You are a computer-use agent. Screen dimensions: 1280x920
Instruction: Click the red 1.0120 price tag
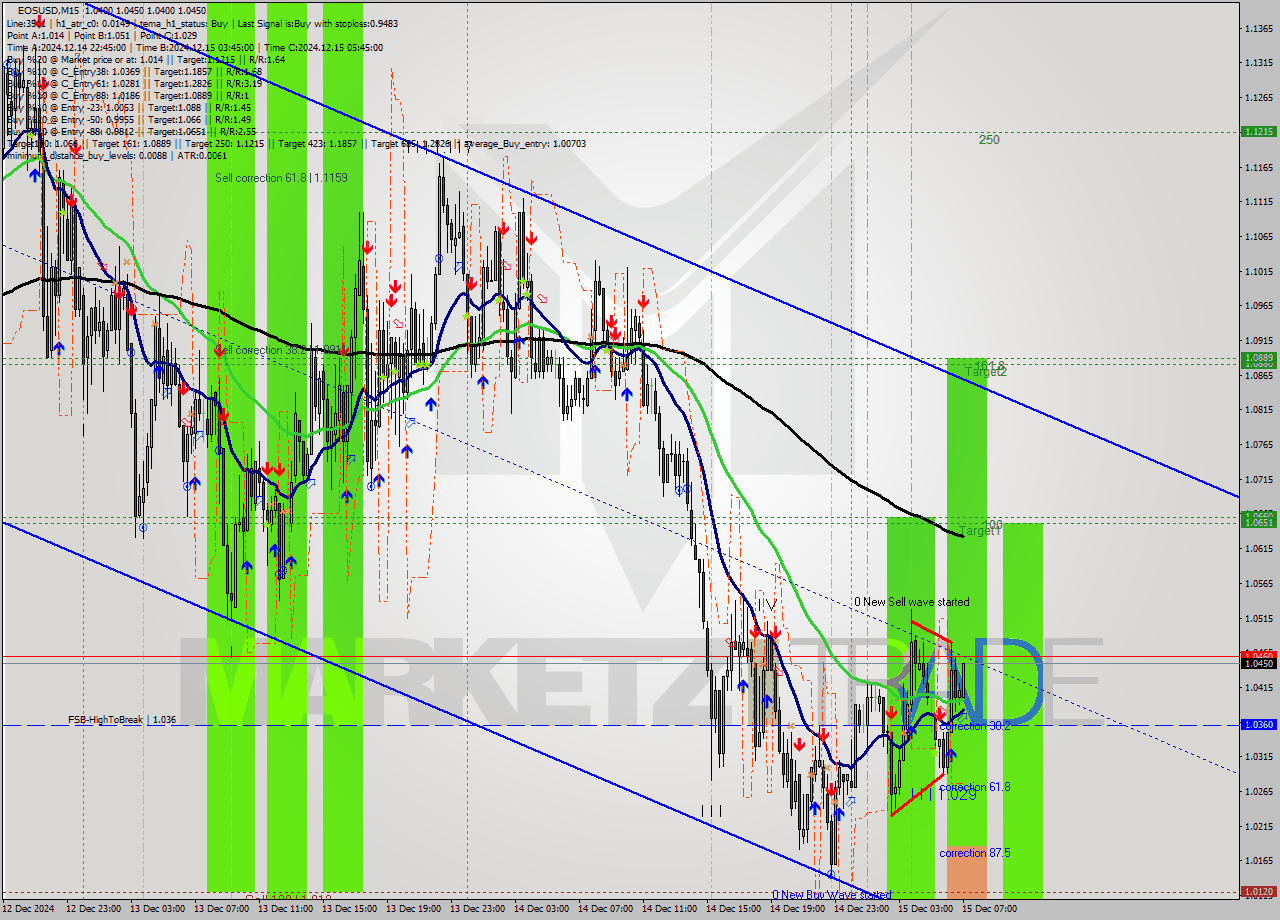tap(1258, 891)
